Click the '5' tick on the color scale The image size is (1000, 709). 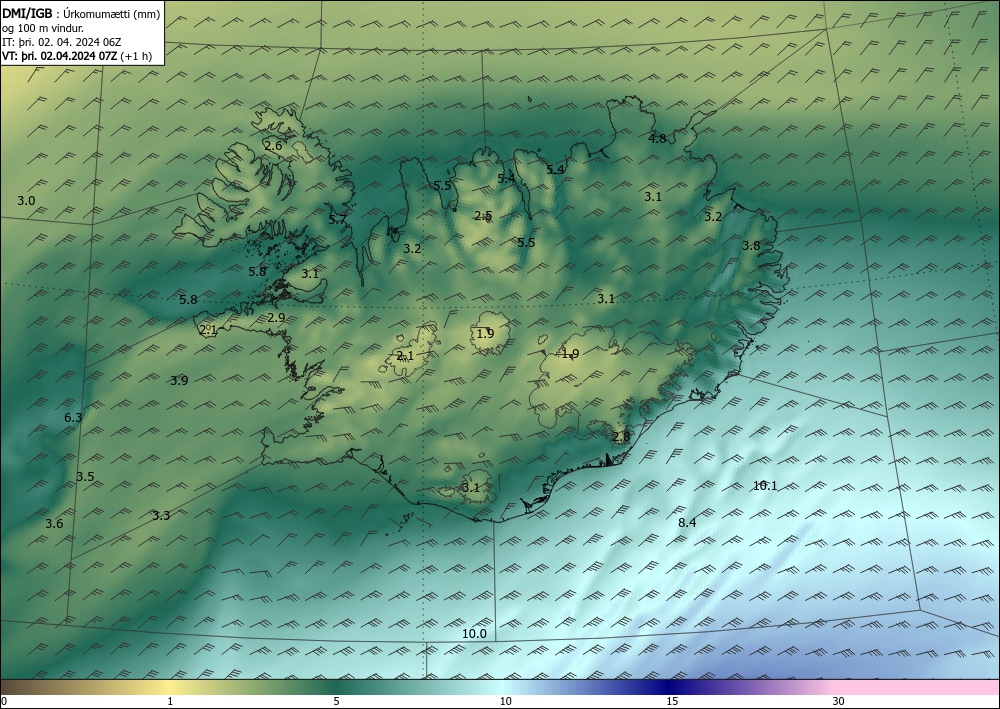[x=336, y=701]
